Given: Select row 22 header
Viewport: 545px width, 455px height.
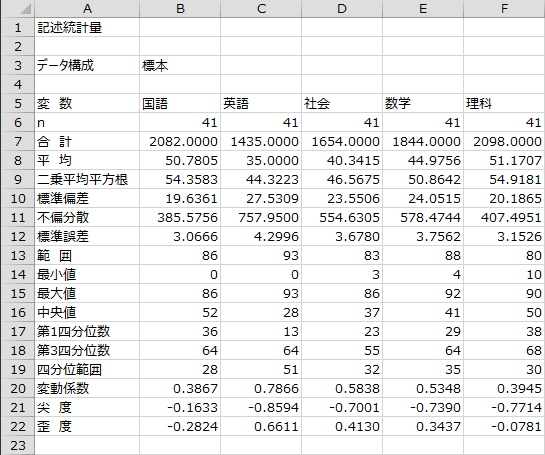Looking at the screenshot, I should [x=18, y=426].
